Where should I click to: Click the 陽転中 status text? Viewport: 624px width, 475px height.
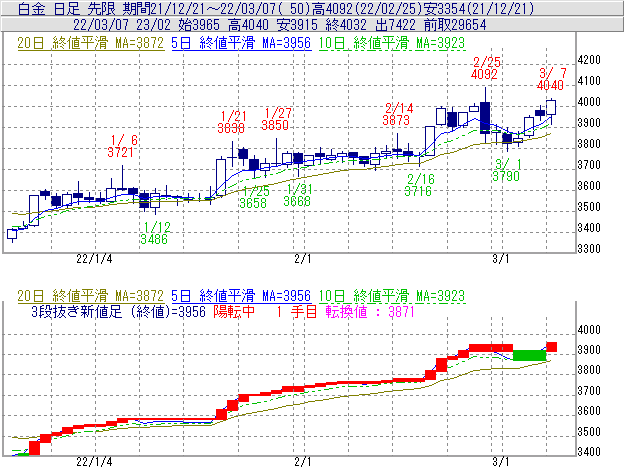pos(234,312)
